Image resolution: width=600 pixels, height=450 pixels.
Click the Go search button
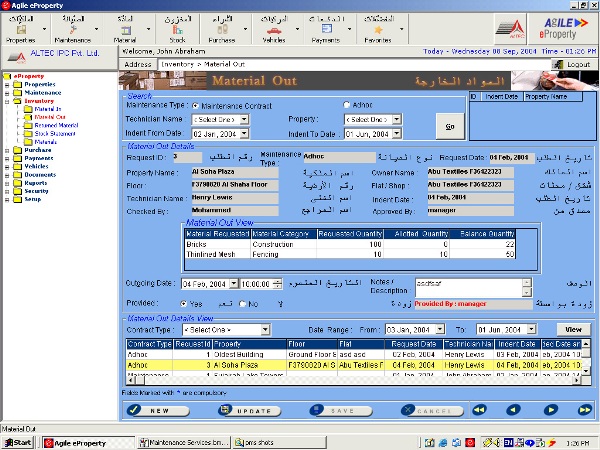coord(450,126)
